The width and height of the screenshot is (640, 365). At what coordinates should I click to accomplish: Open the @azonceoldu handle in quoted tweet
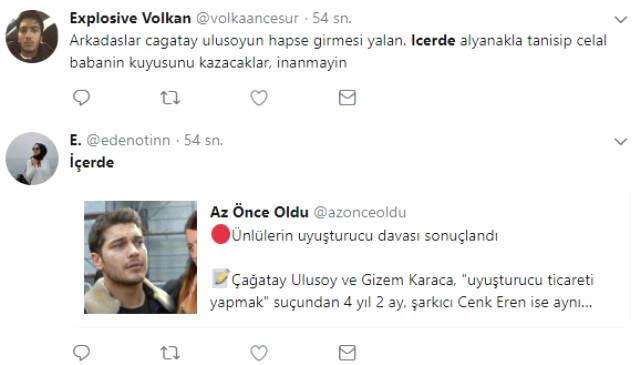coord(360,212)
